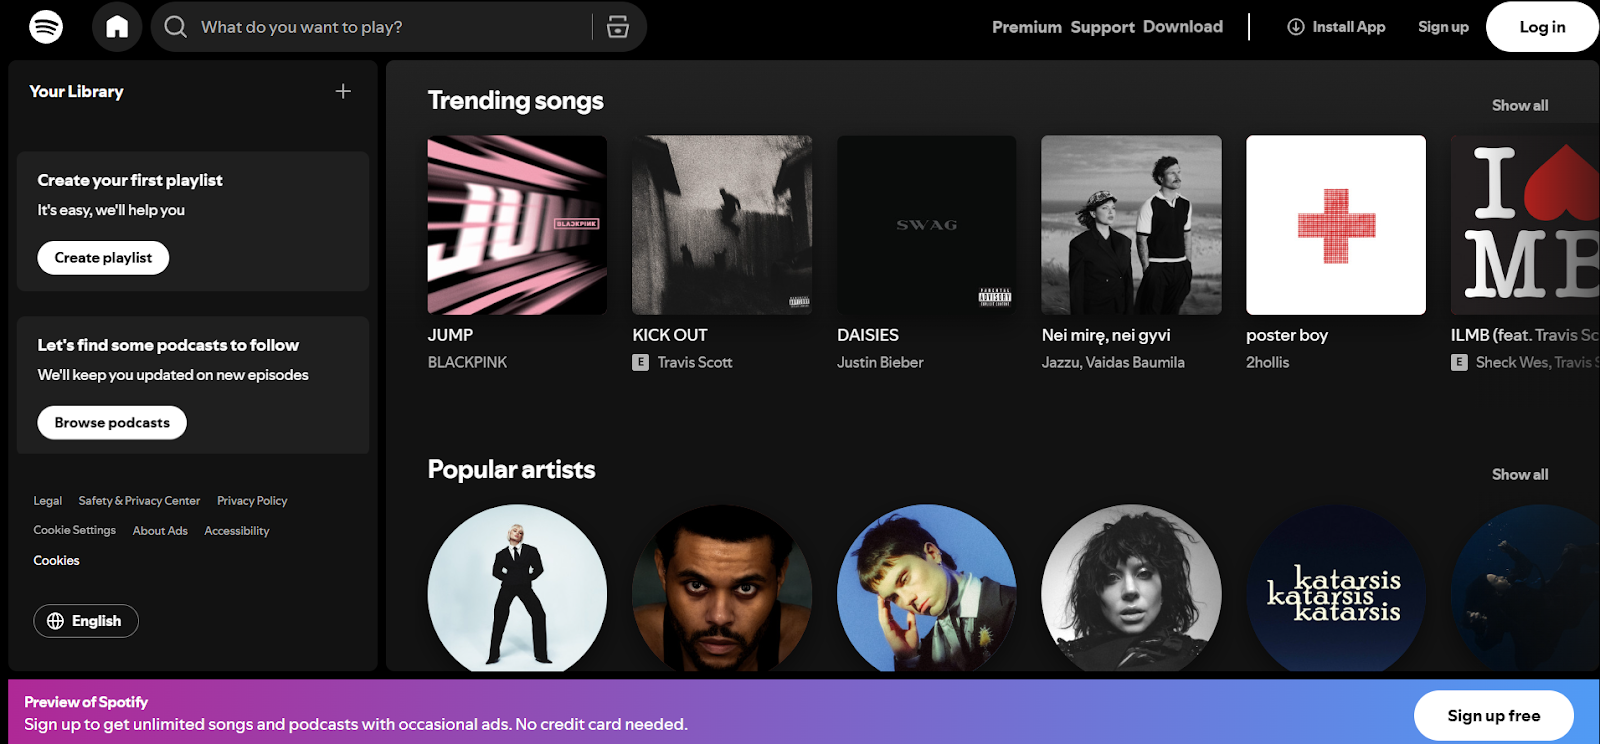The width and height of the screenshot is (1600, 744).
Task: Click the Trending songs heading
Action: click(516, 101)
